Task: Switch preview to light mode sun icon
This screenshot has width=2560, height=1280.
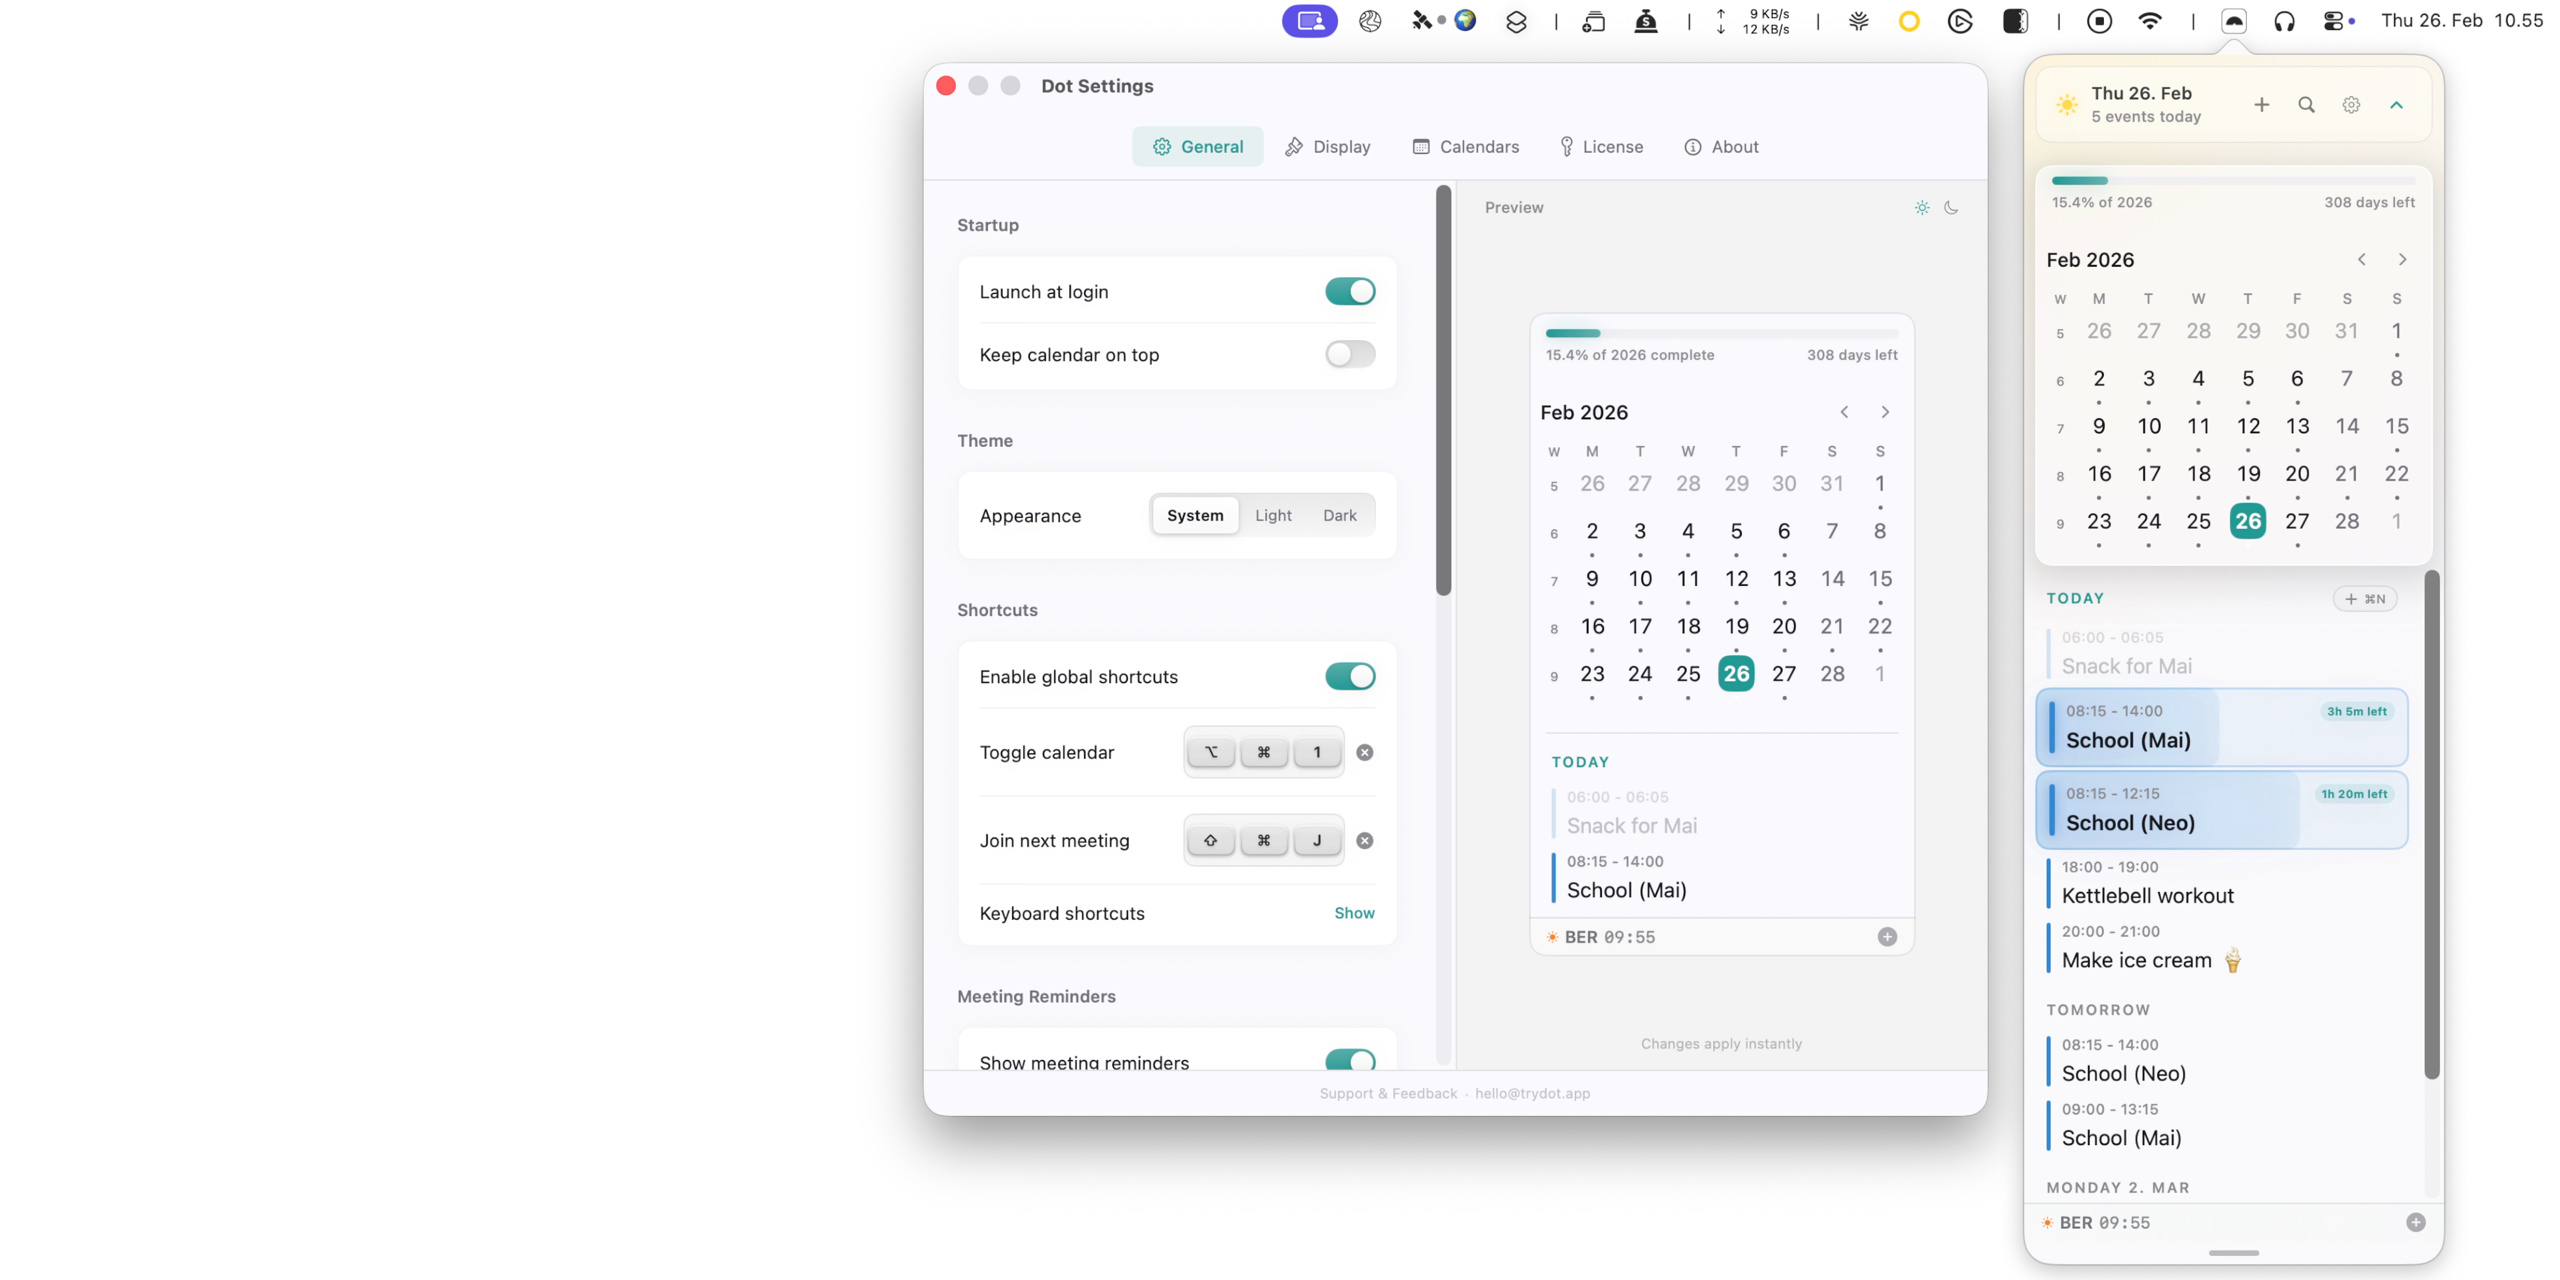Action: (1921, 208)
